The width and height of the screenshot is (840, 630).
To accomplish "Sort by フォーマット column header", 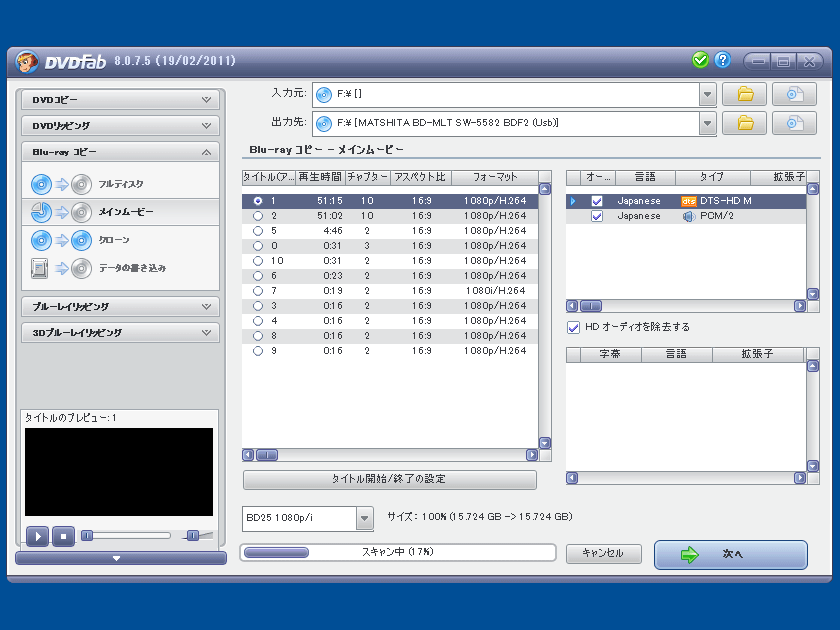I will pos(495,177).
